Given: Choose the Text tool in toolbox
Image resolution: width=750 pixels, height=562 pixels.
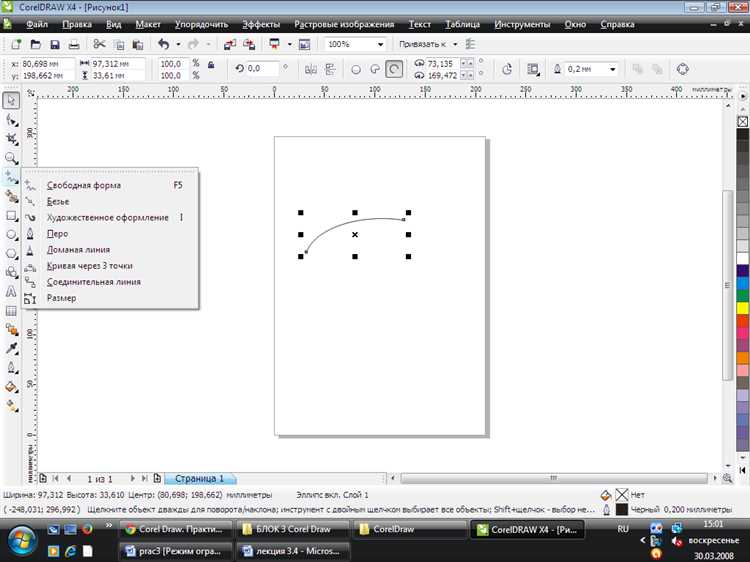Looking at the screenshot, I should 11,291.
